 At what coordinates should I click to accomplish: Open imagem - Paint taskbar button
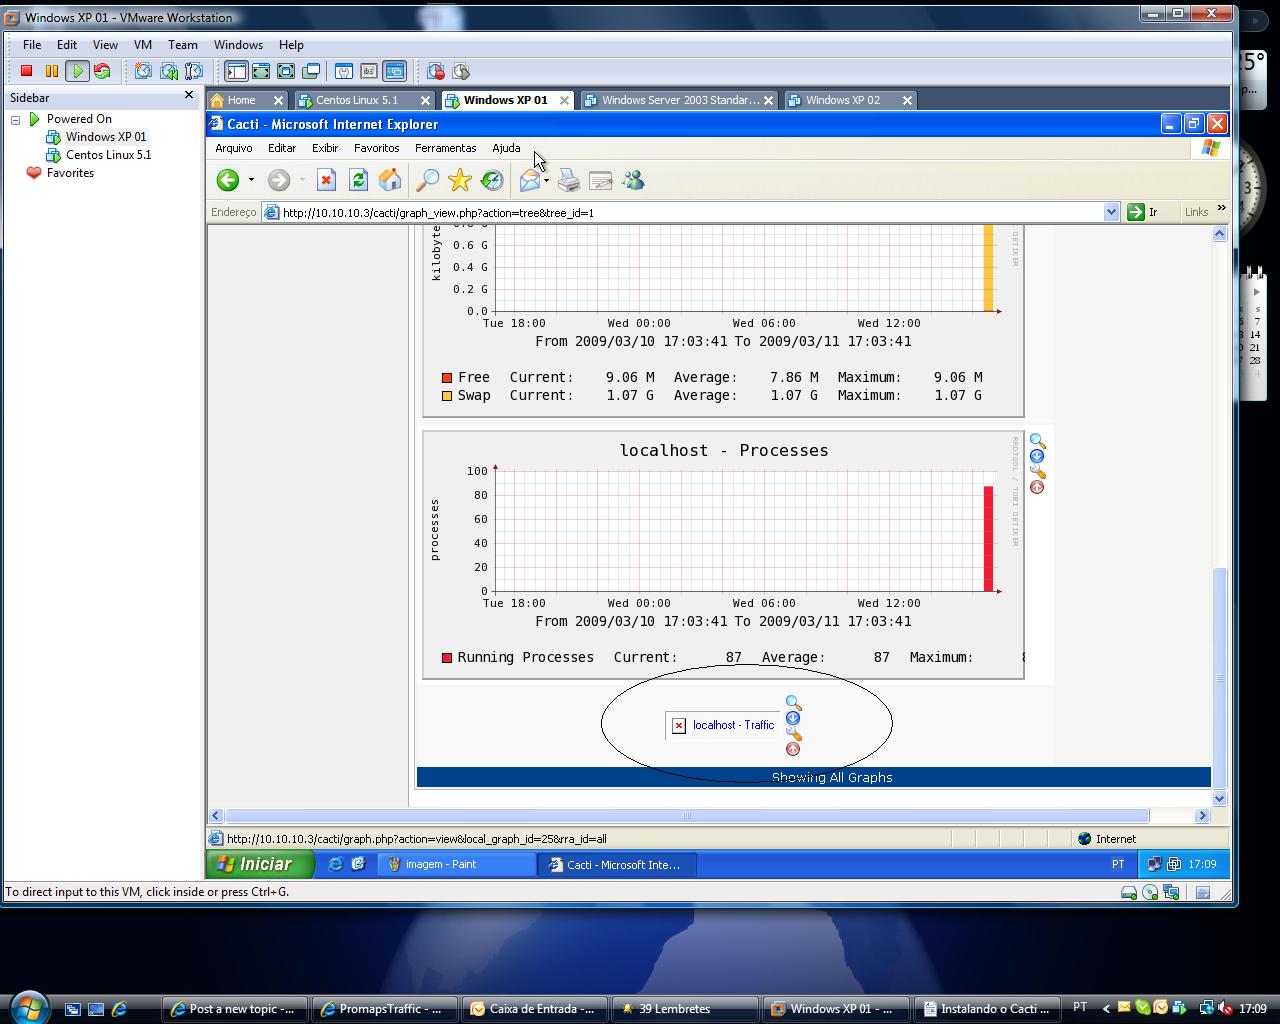[x=456, y=865]
